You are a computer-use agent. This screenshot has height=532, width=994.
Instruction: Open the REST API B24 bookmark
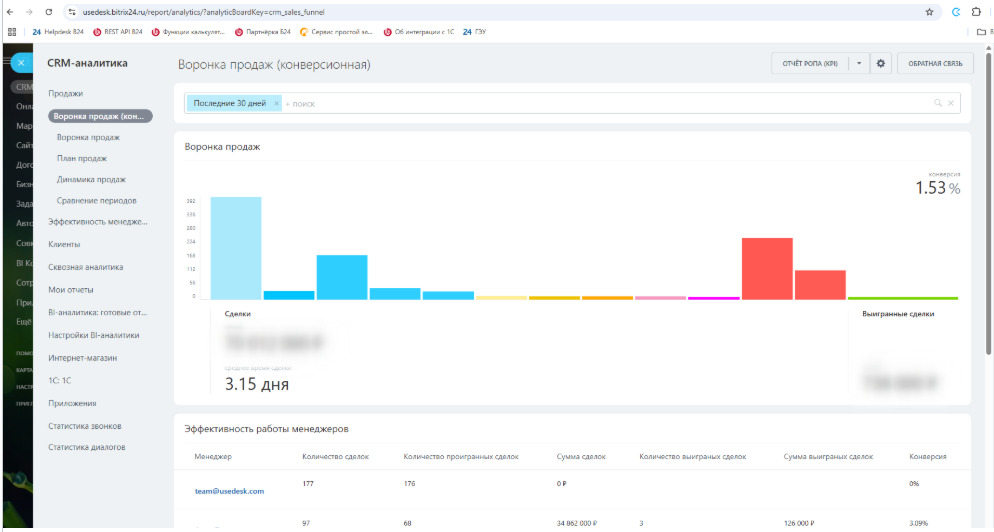coord(118,32)
